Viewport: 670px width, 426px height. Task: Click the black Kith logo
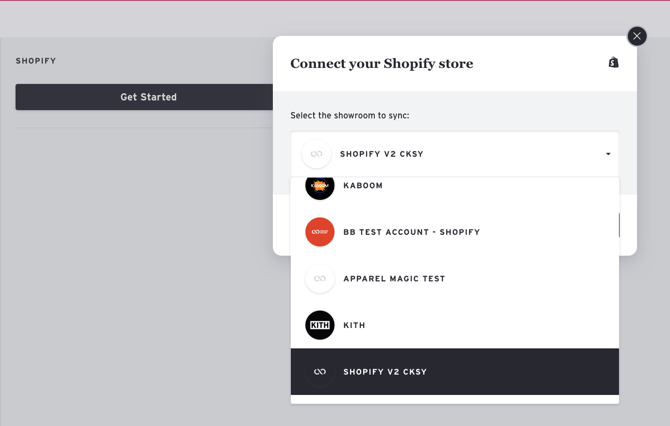320,325
